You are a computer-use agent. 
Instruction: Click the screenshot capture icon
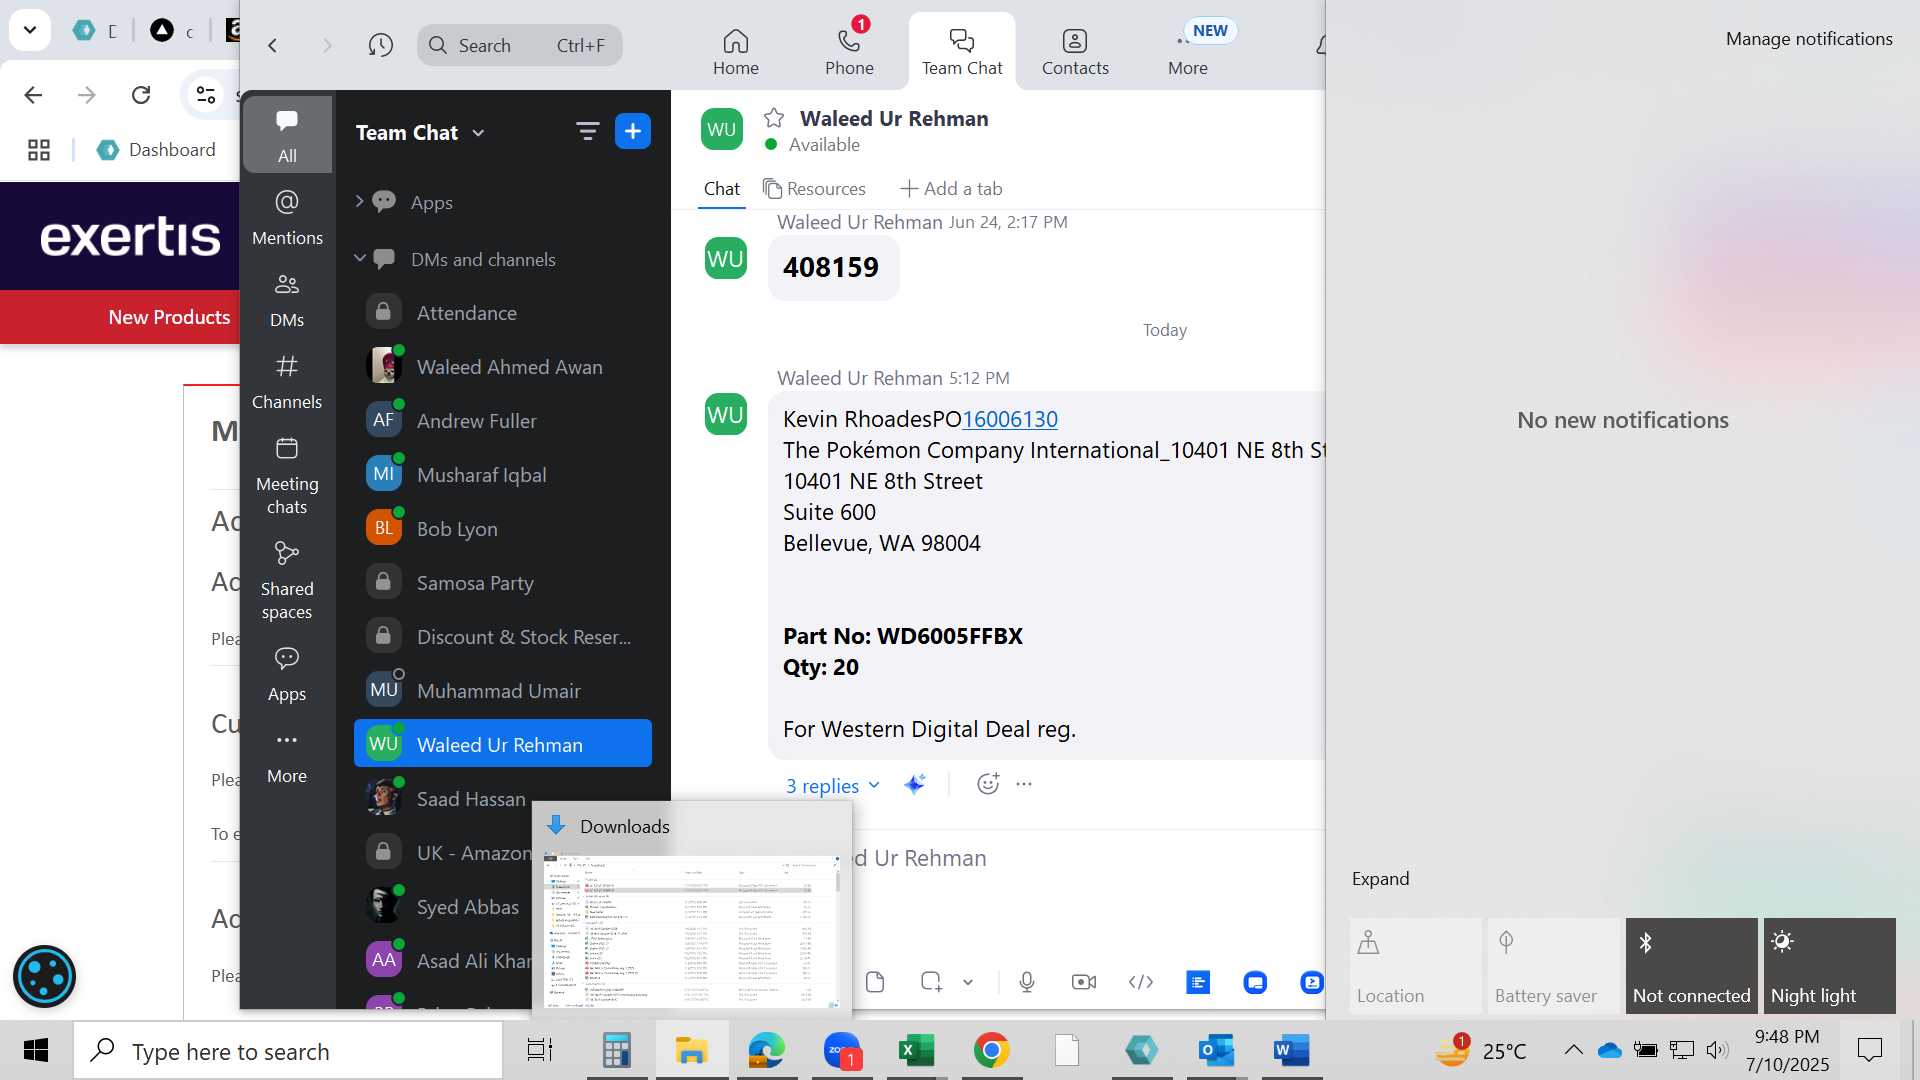931,982
